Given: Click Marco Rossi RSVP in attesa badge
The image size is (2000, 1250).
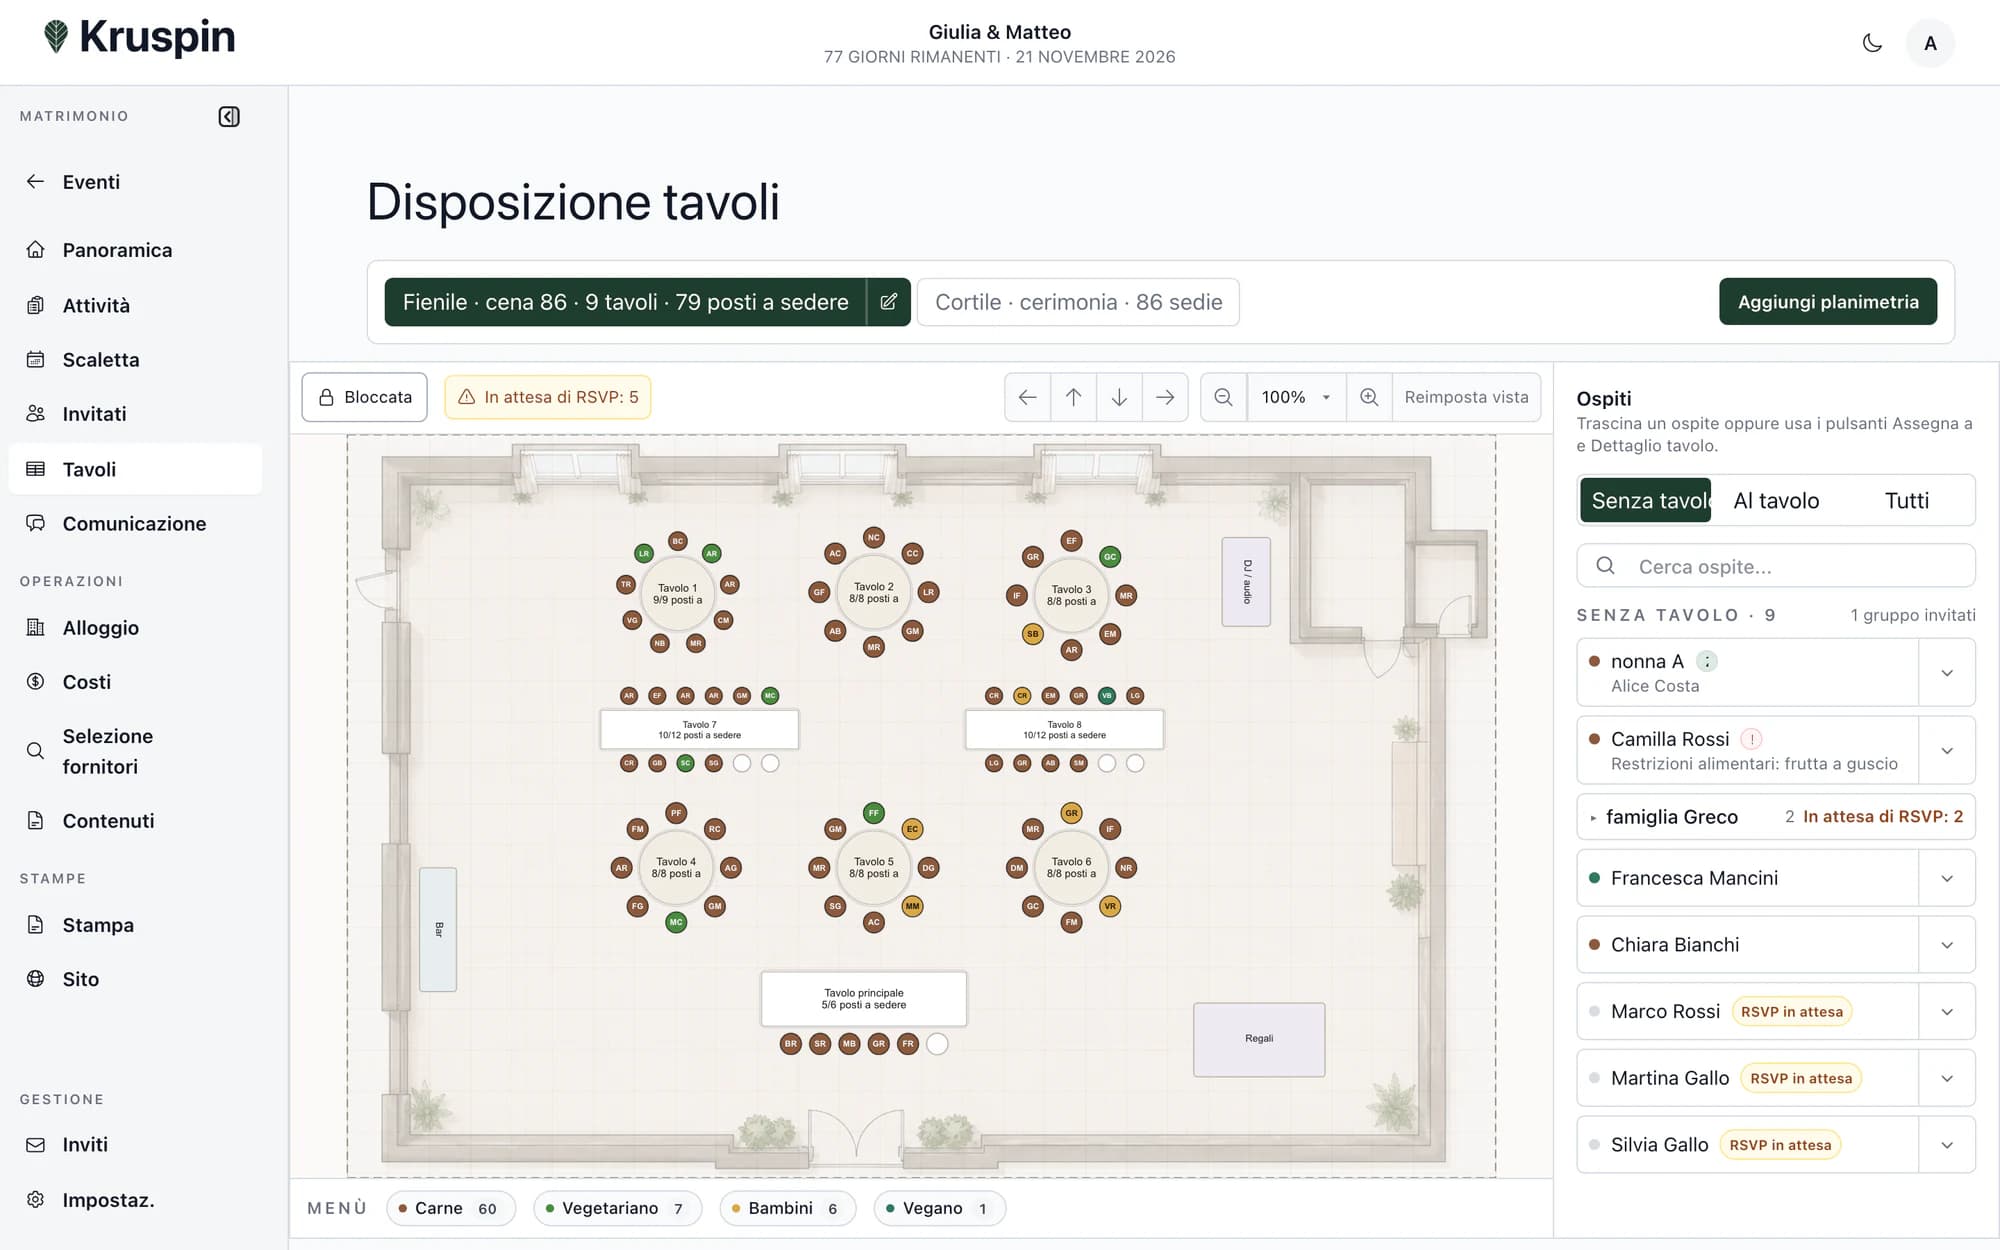Looking at the screenshot, I should pyautogui.click(x=1791, y=1012).
